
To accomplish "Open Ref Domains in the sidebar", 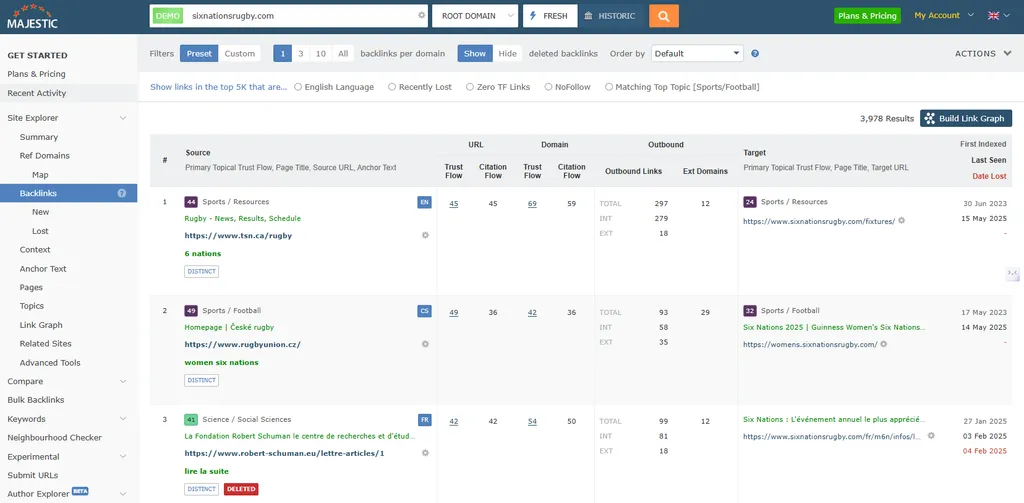I will (x=44, y=155).
